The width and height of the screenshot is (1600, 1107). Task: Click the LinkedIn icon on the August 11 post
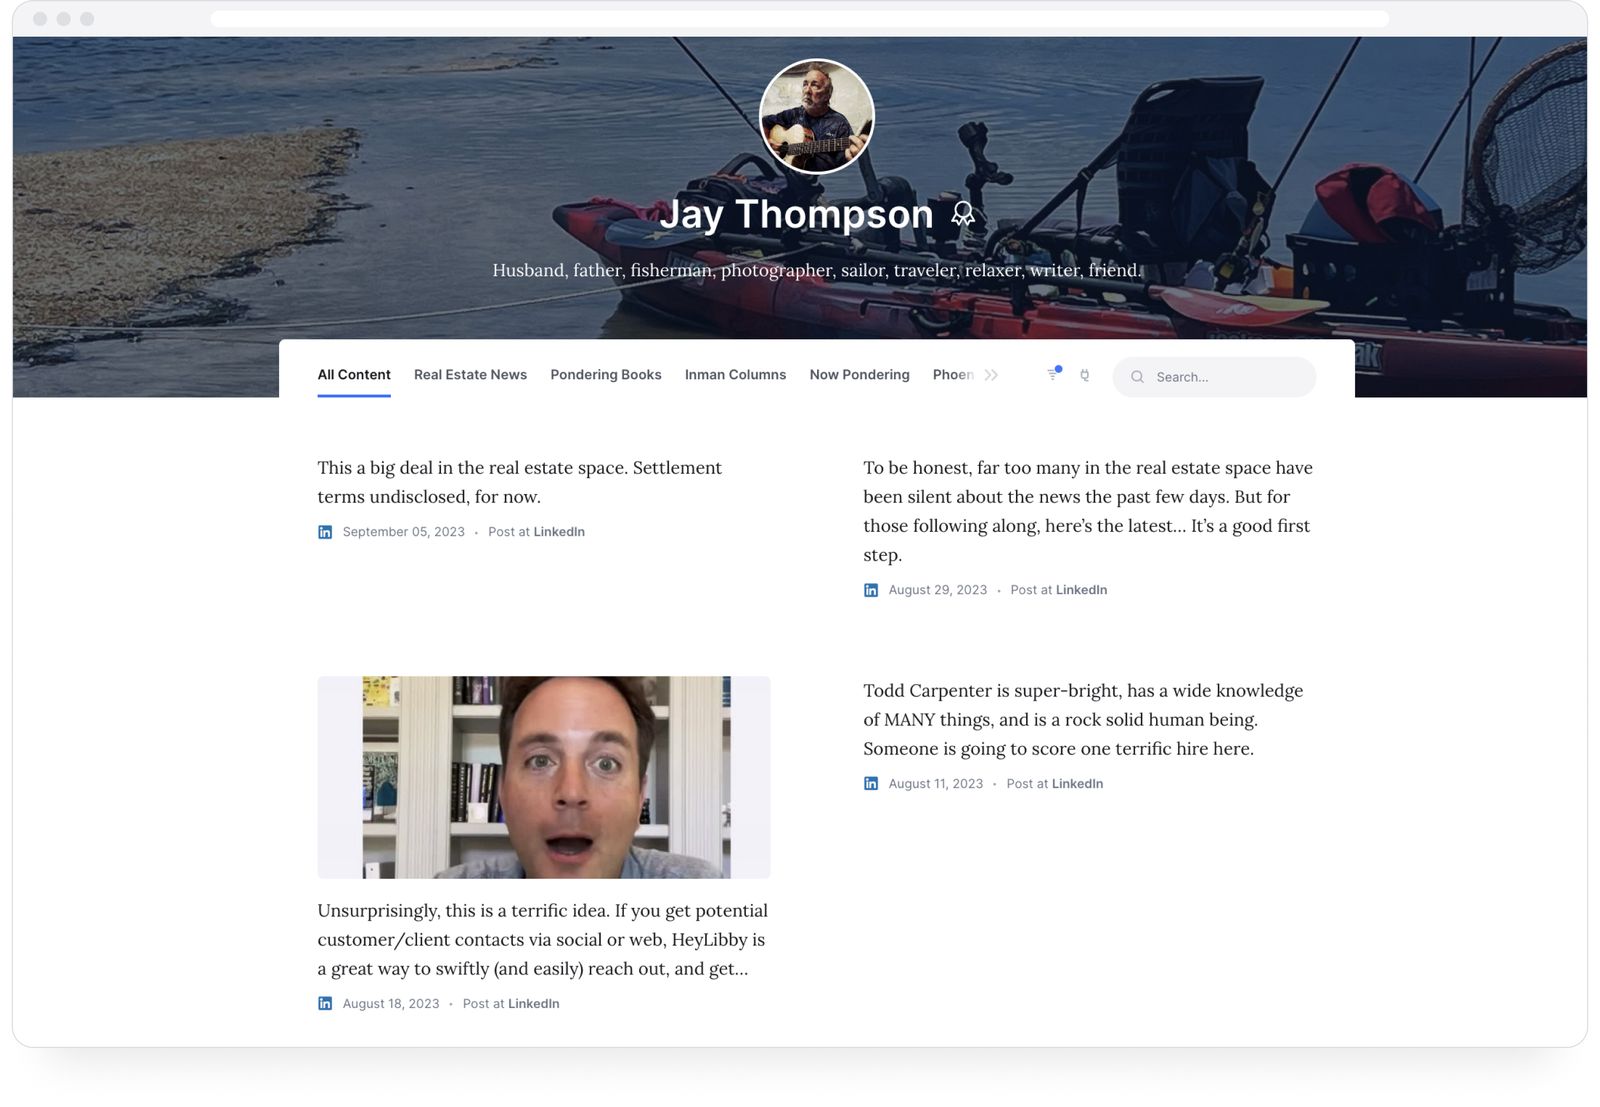pos(870,784)
